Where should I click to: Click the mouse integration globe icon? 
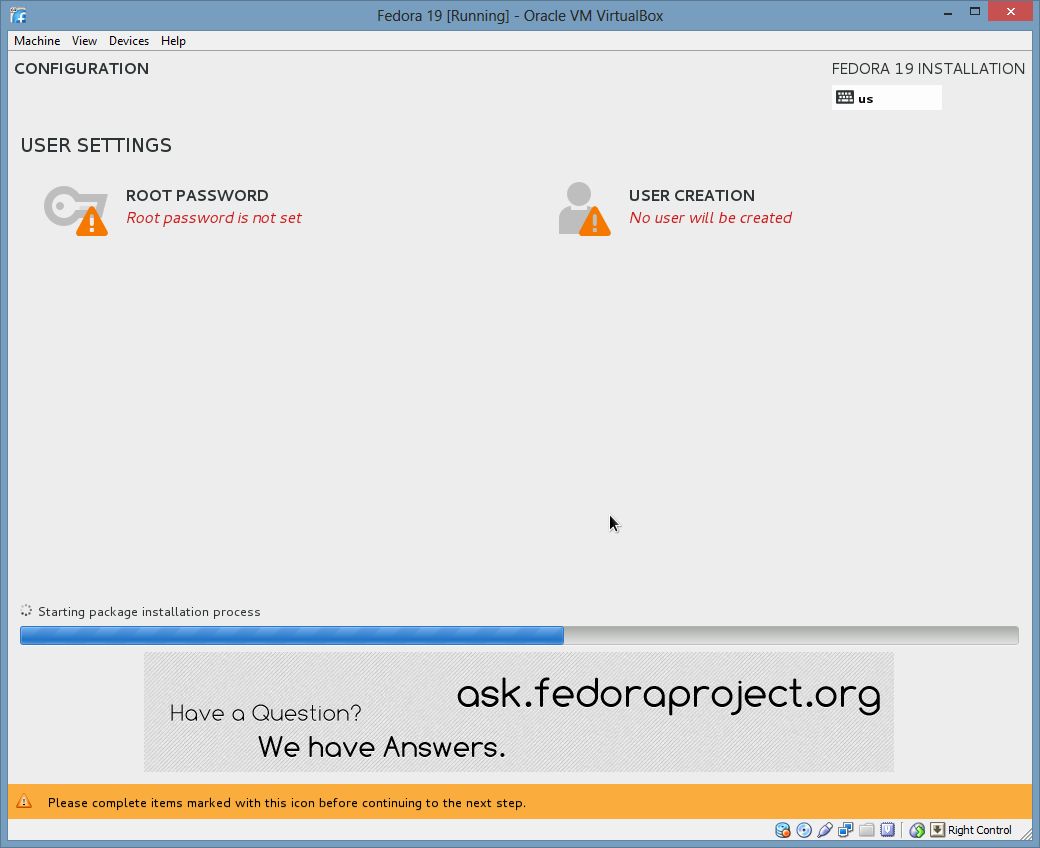tap(917, 830)
